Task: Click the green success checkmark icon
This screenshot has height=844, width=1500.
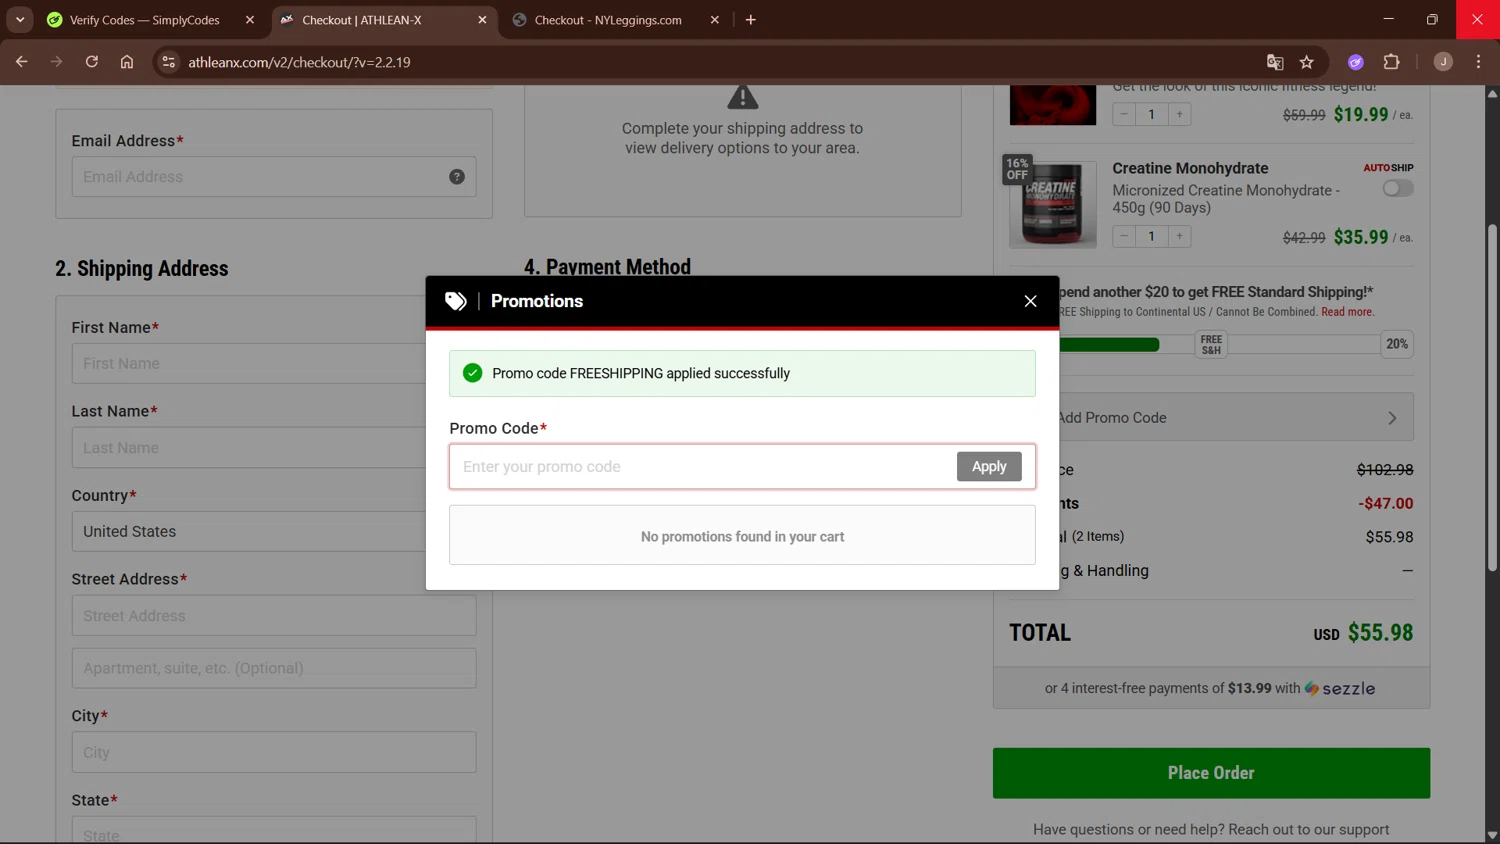Action: (x=473, y=373)
